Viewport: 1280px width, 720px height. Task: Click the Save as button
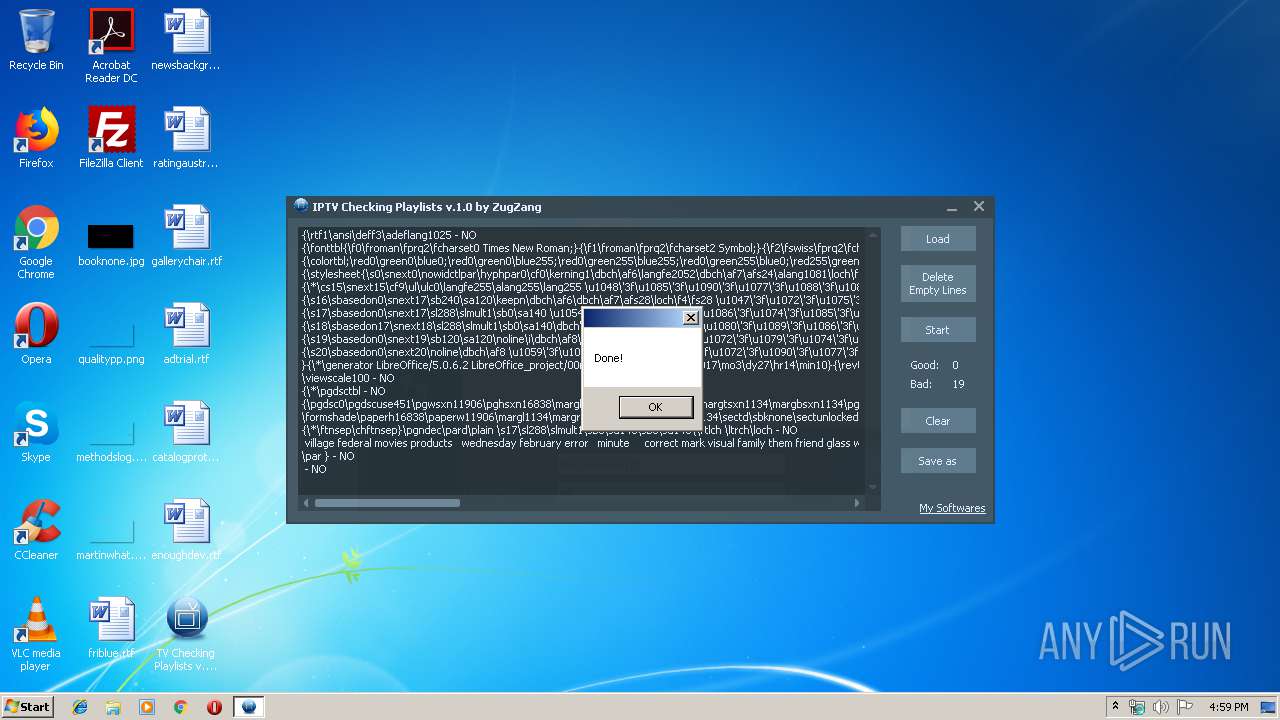937,461
